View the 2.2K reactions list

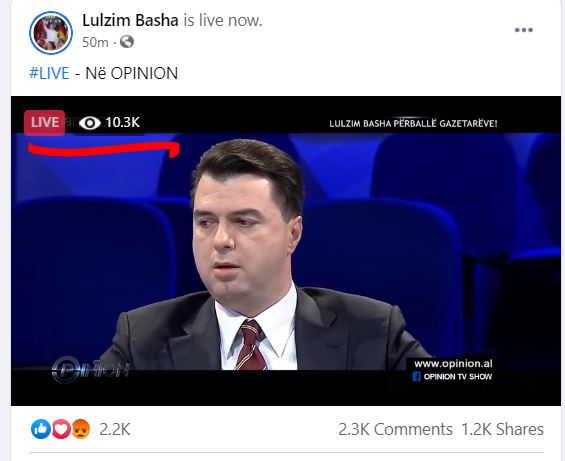(115, 429)
